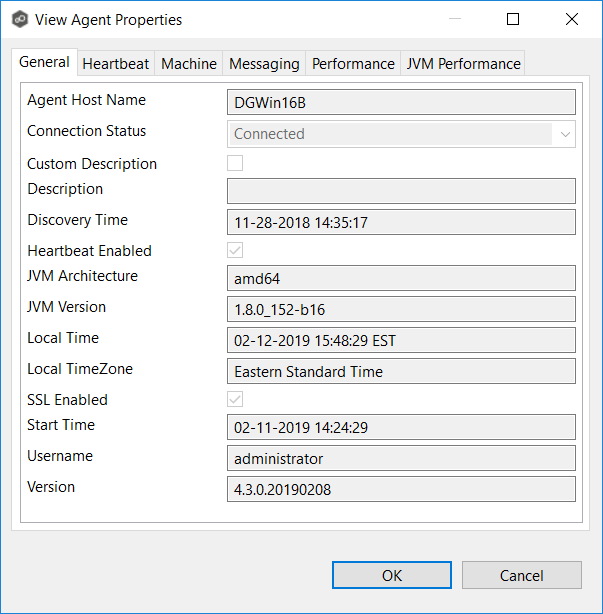Toggle the Heartbeat Enabled checkbox
603x614 pixels.
[235, 250]
